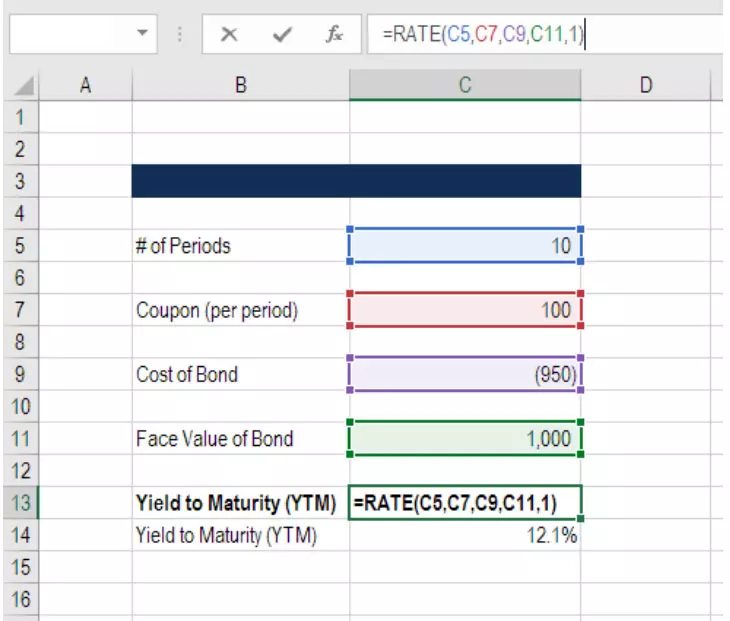Select row 15 header
The image size is (730, 621).
pos(20,567)
